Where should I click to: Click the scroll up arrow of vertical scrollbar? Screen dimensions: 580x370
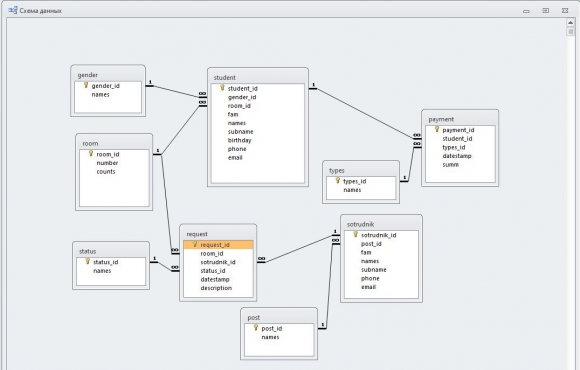point(570,23)
